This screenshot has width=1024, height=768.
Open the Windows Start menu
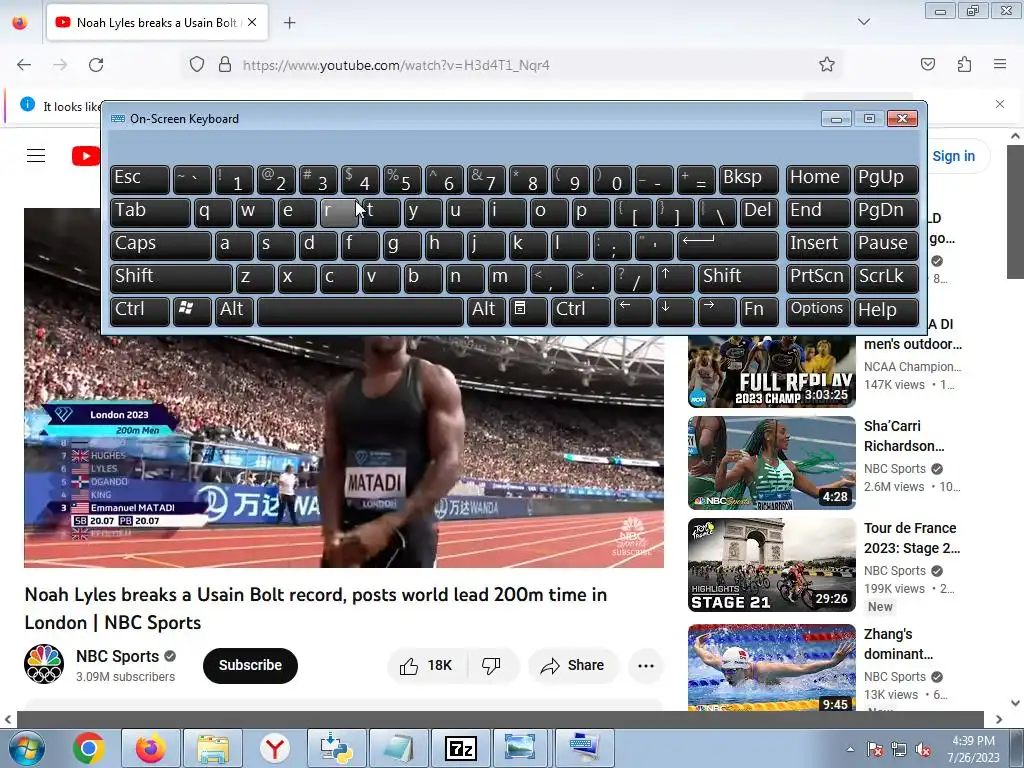[x=26, y=748]
